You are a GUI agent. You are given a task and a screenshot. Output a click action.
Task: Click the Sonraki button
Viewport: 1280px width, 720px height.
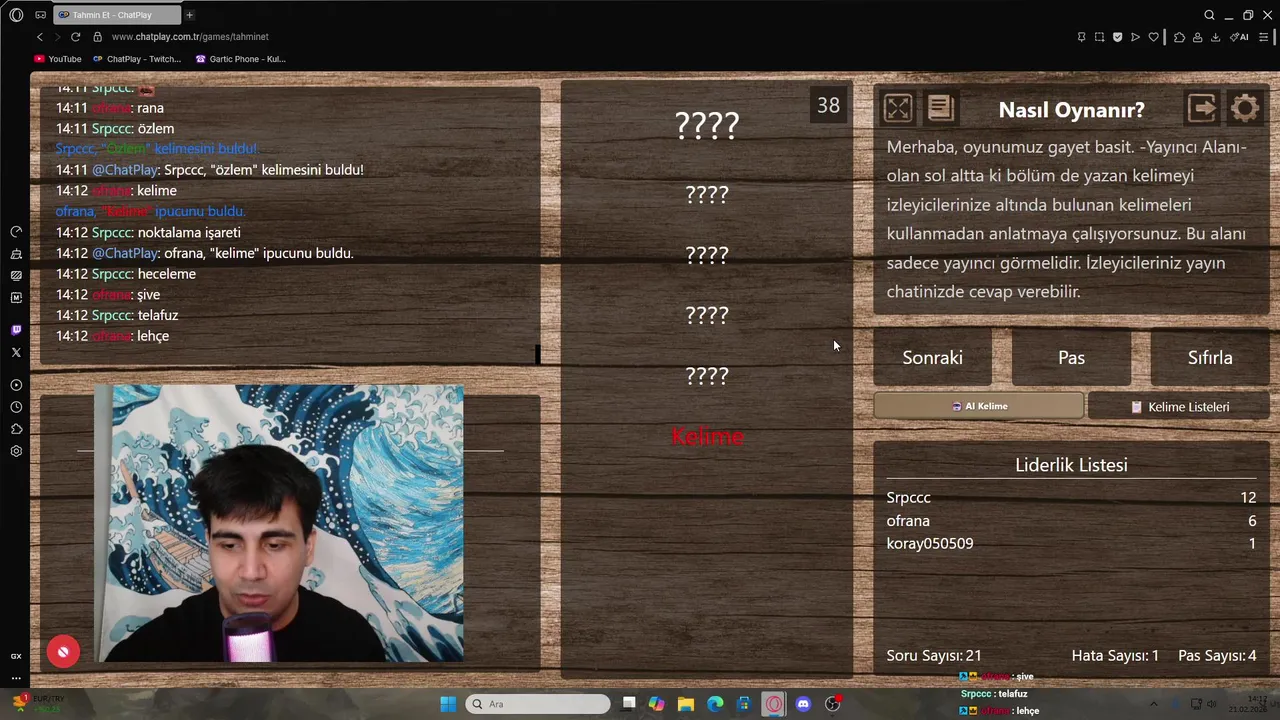(932, 358)
